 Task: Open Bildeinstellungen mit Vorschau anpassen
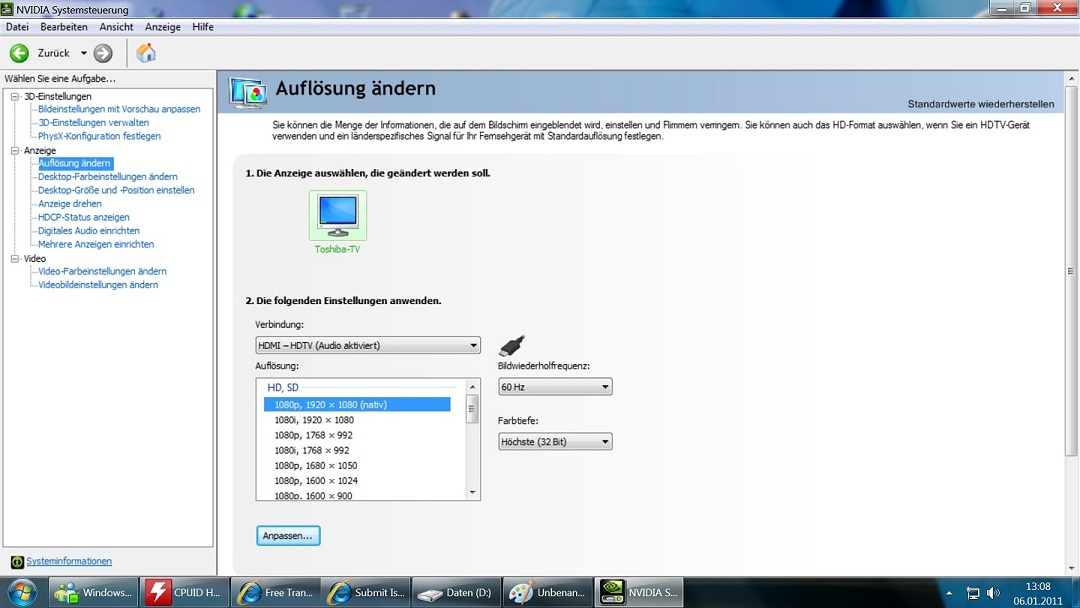[119, 109]
